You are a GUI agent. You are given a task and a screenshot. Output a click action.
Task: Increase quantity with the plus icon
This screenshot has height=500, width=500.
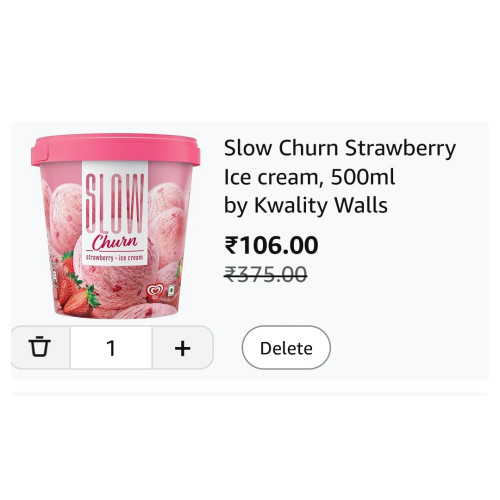(x=182, y=348)
